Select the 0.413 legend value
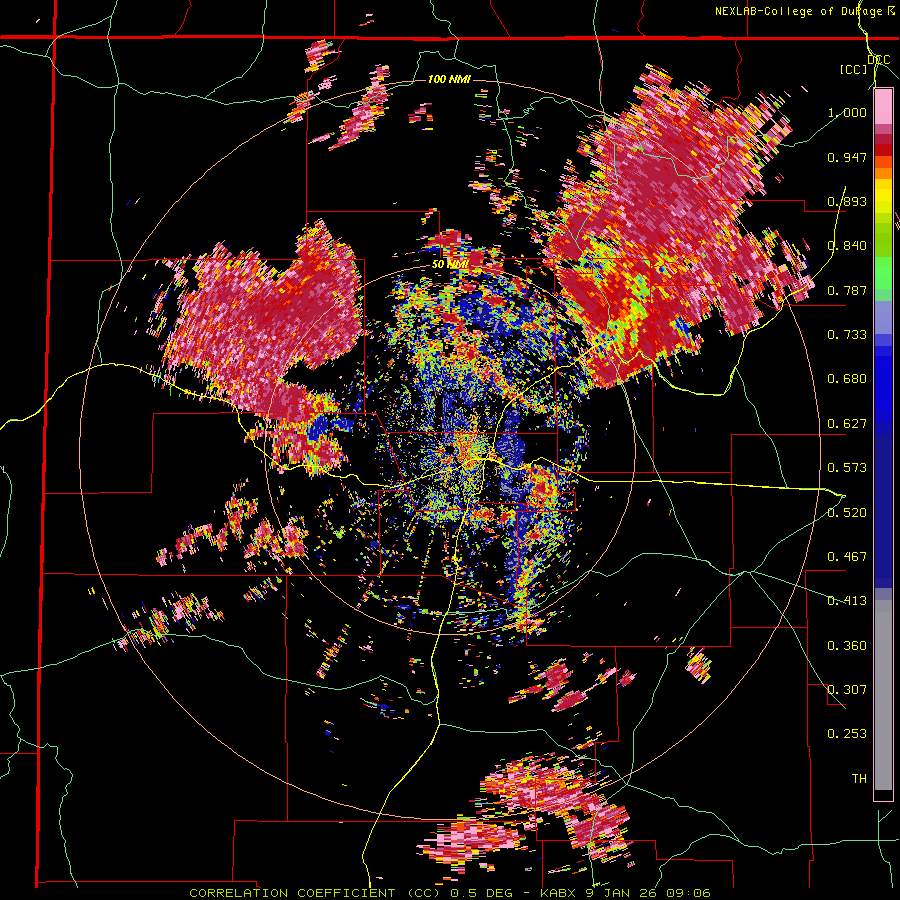 click(847, 601)
